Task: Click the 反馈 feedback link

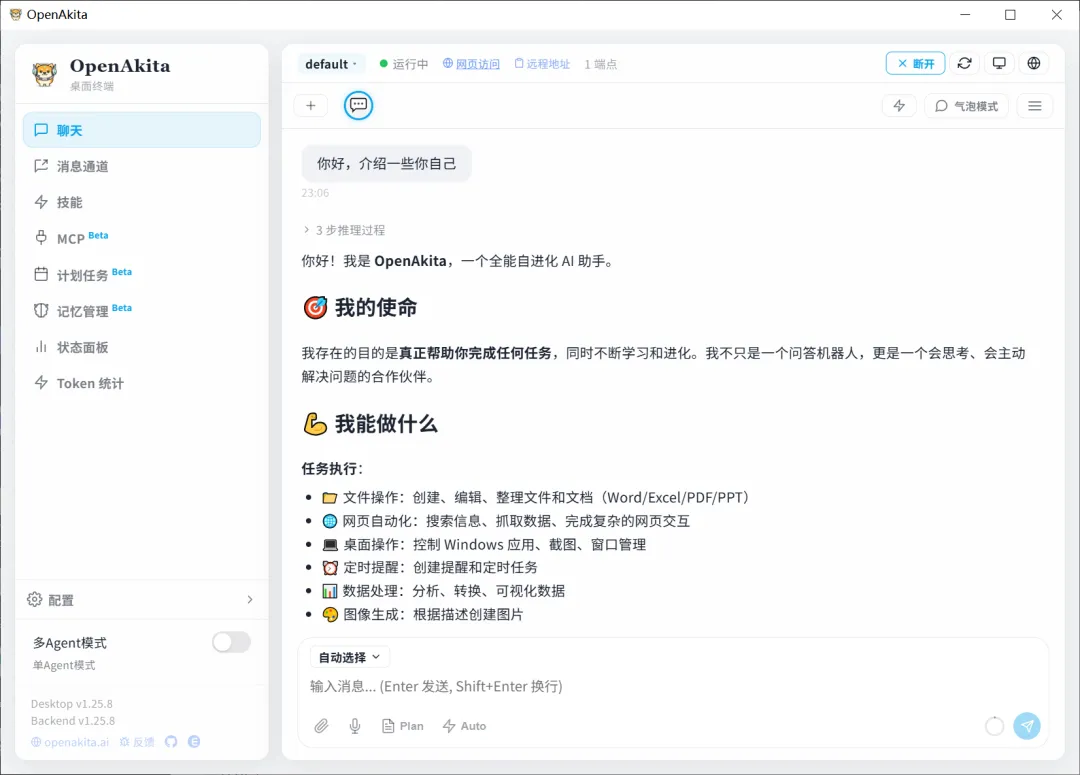Action: 137,742
